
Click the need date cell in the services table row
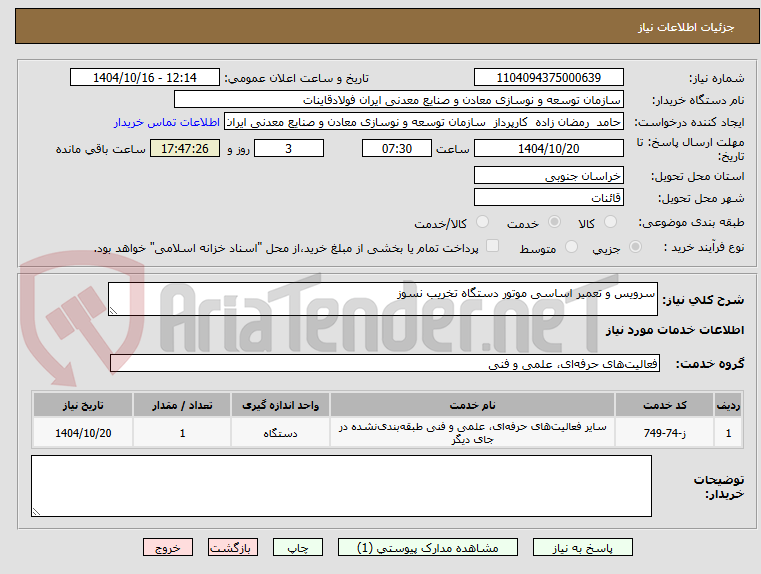tap(83, 433)
